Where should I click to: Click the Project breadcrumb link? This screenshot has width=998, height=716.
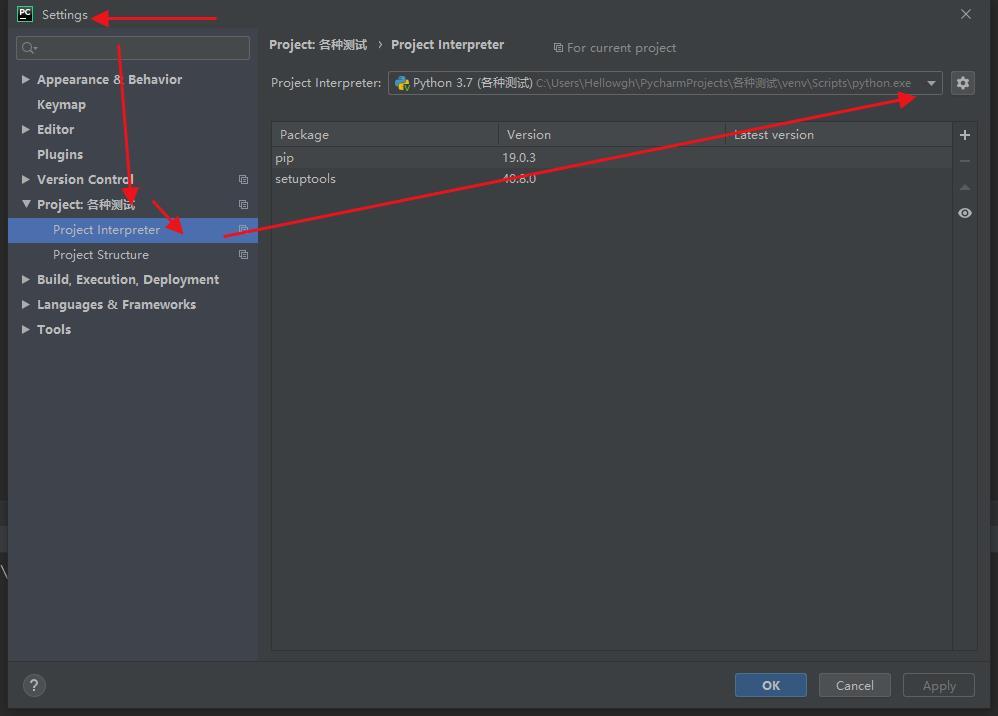tap(318, 45)
